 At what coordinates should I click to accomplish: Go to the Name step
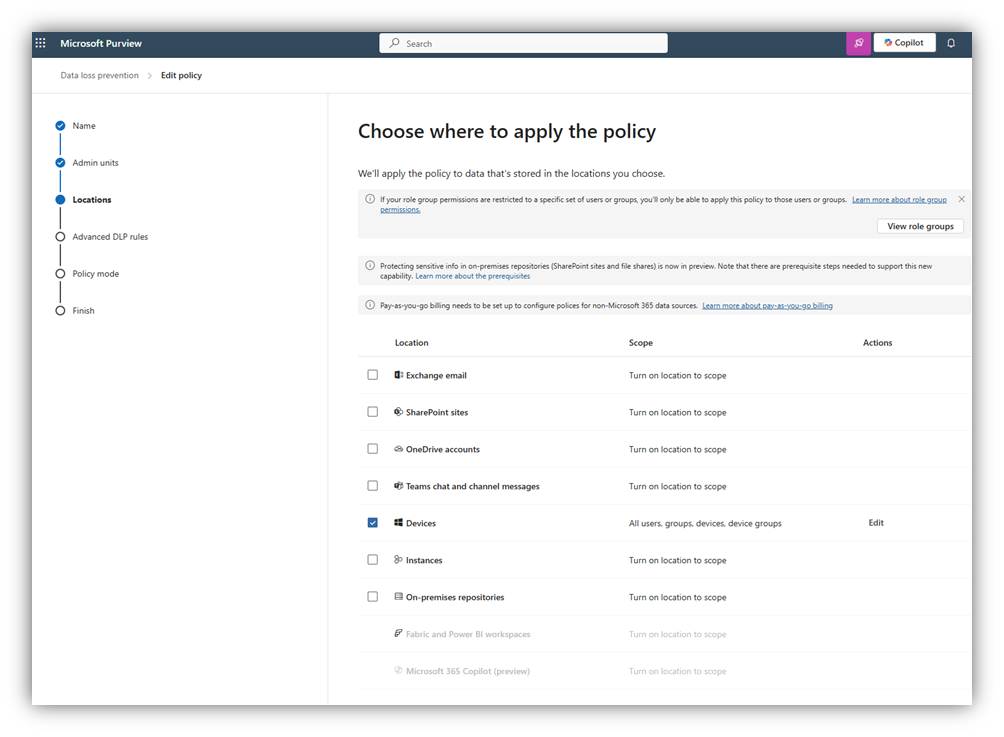click(84, 126)
